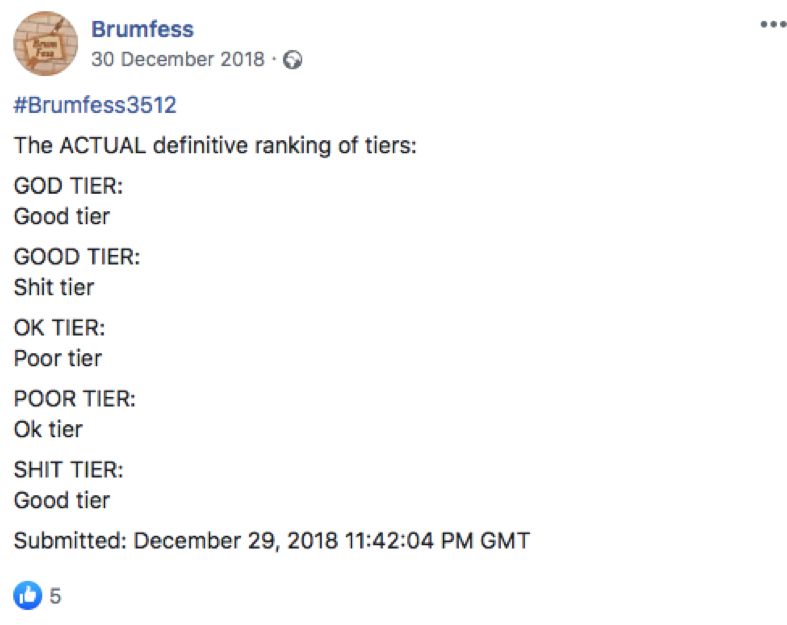The image size is (787, 625).
Task: Click the 'SHIT TIER:' heading text
Action: tap(68, 470)
